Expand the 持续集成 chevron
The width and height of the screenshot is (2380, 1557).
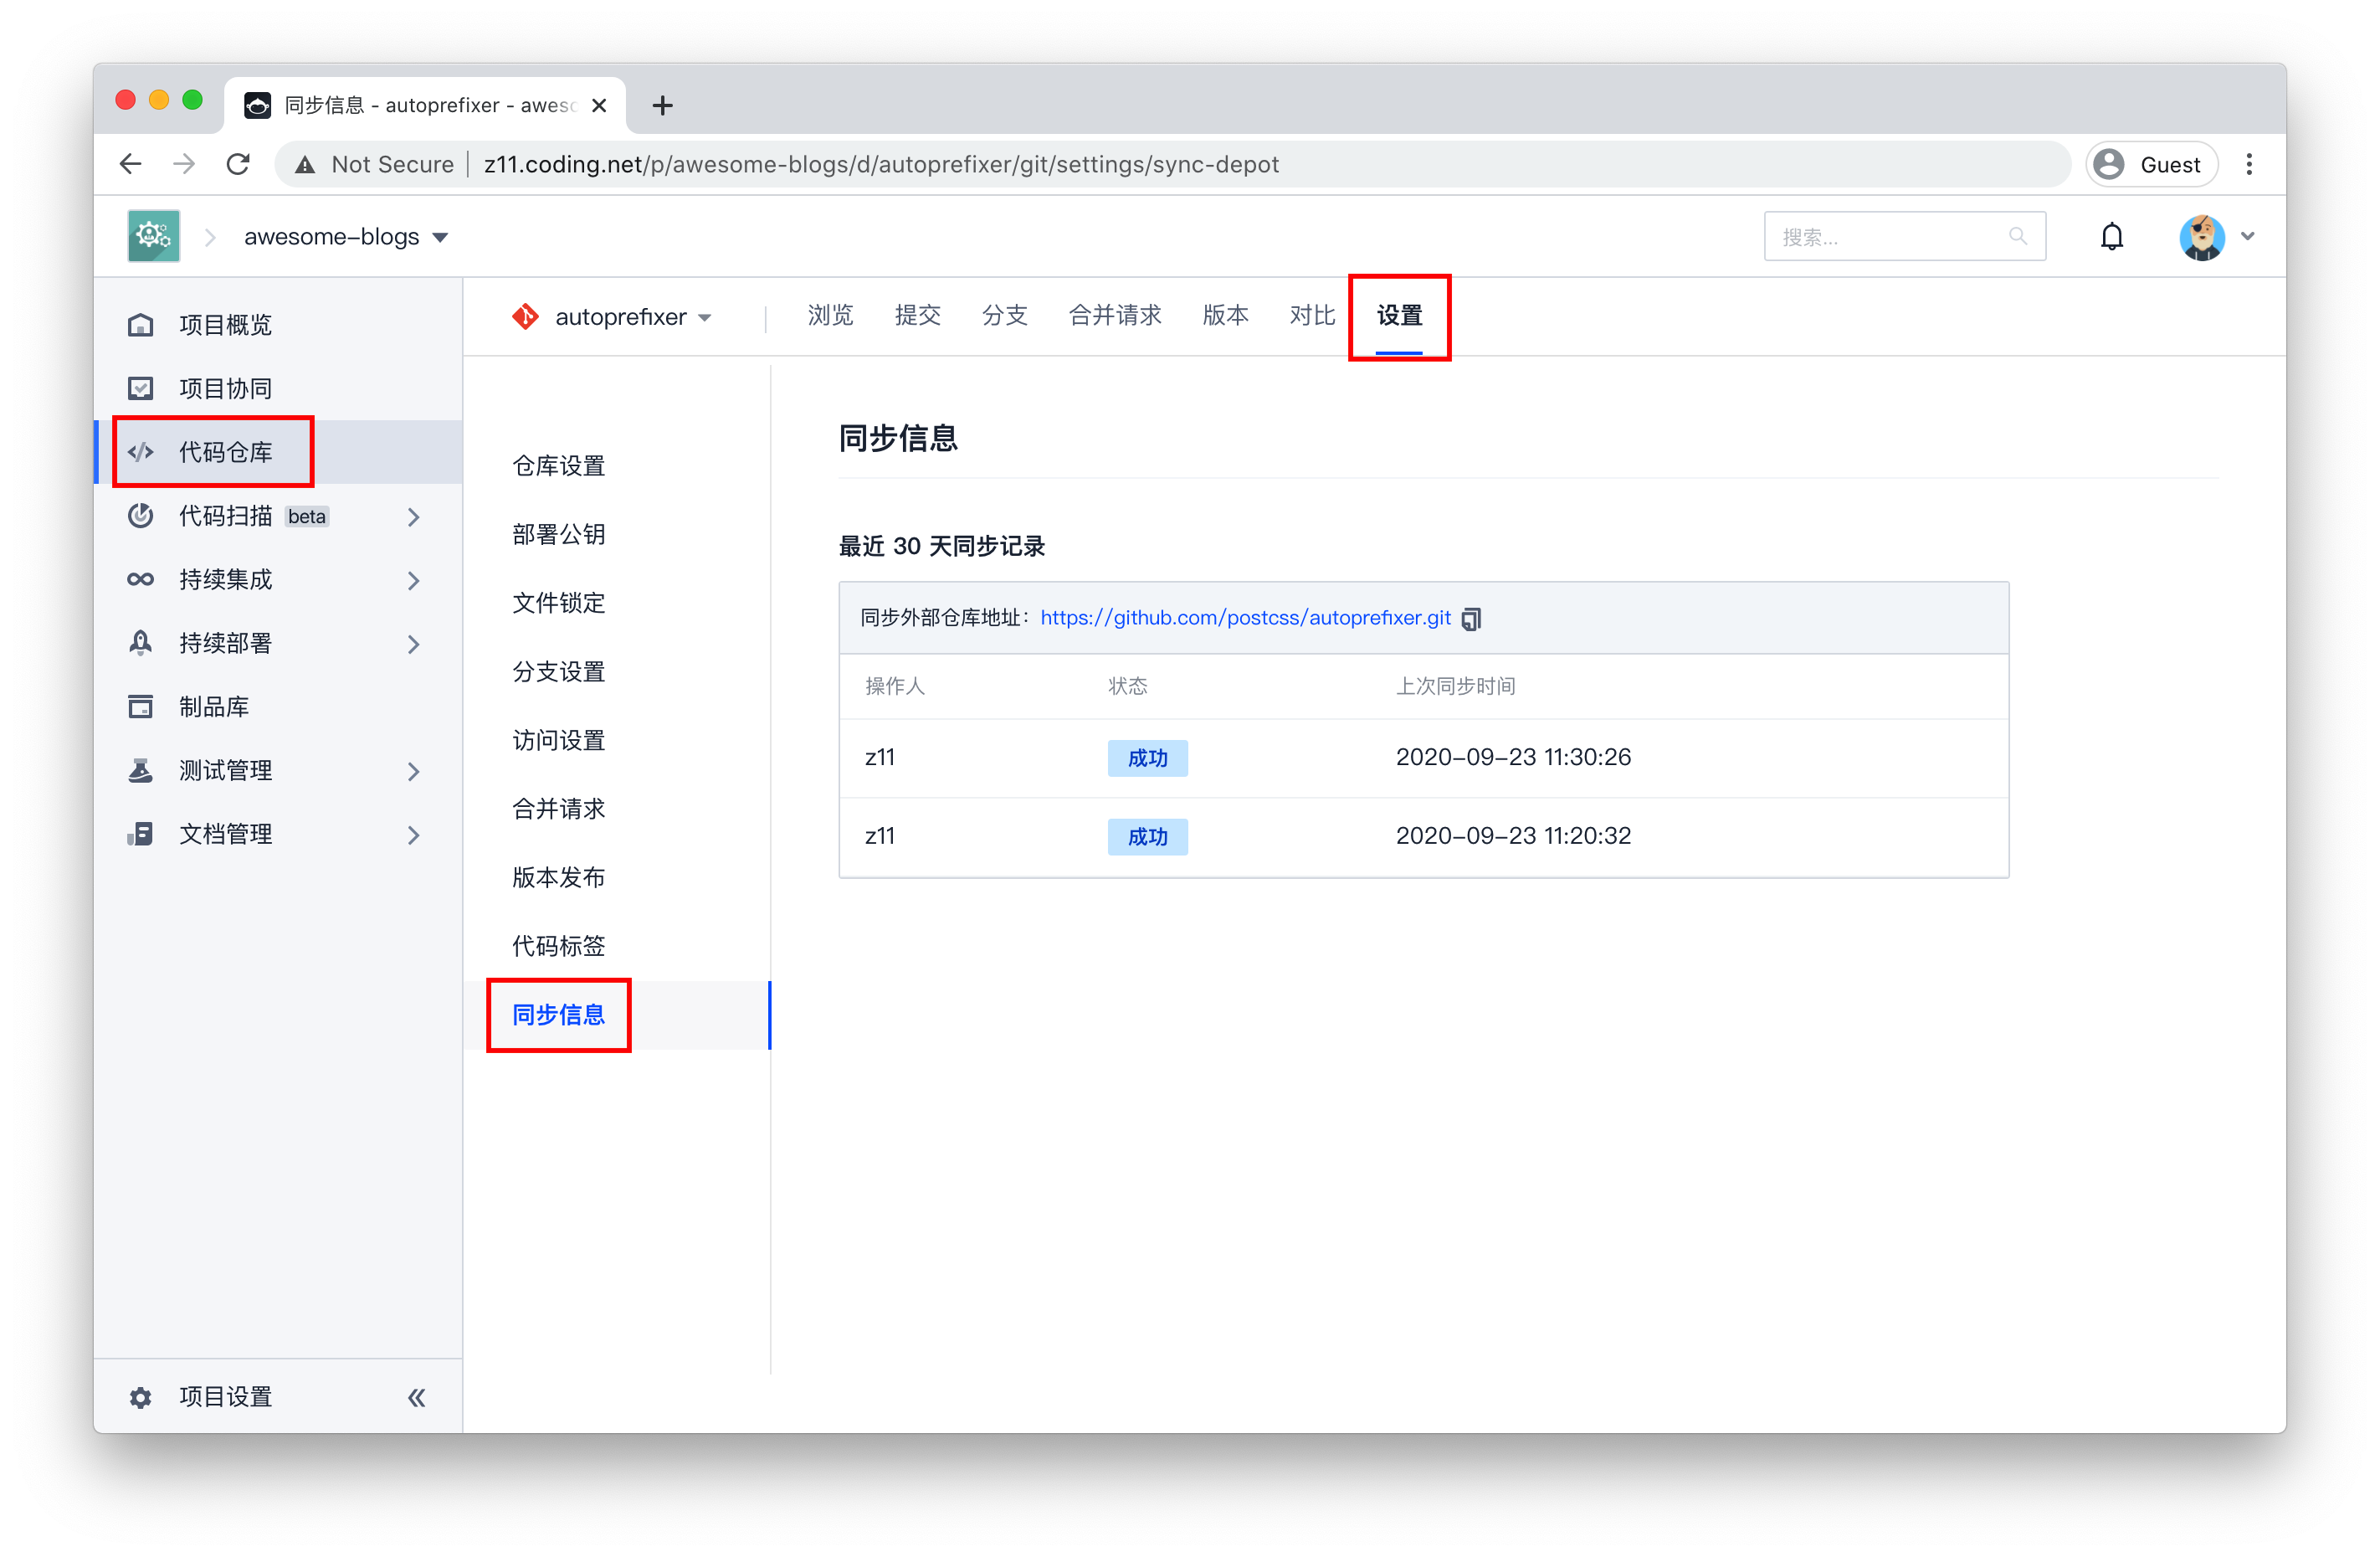point(413,580)
